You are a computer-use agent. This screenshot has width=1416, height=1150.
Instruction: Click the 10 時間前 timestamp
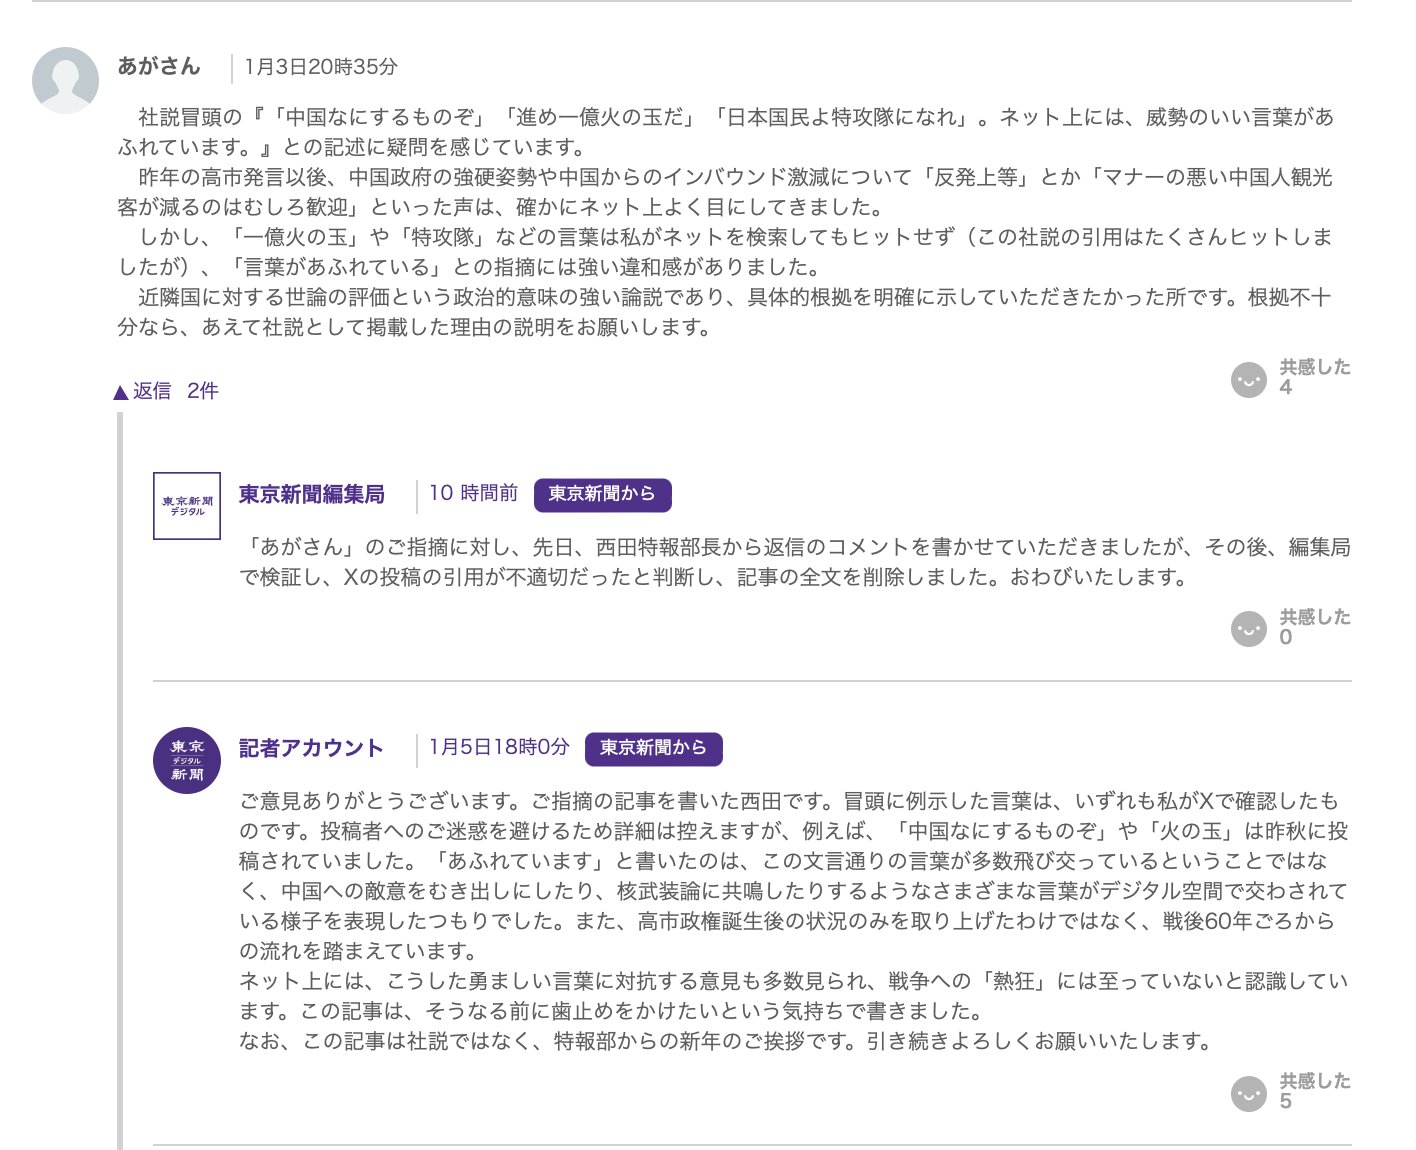[473, 493]
